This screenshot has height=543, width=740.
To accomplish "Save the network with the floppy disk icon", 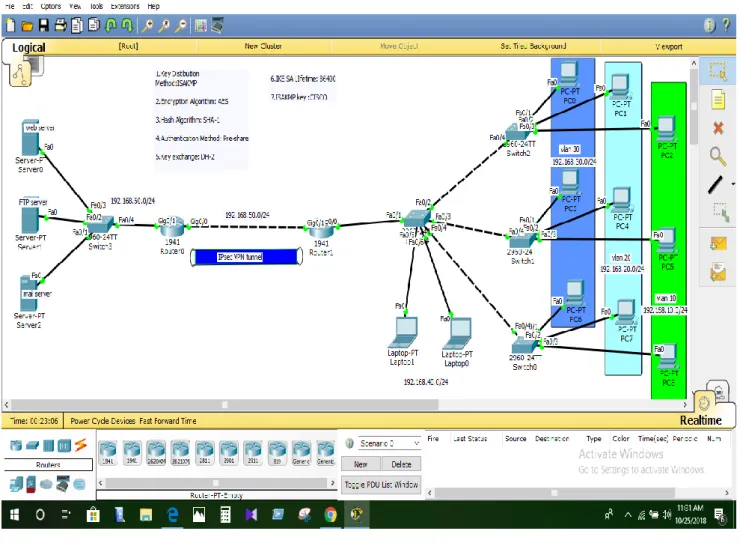I will (43, 25).
